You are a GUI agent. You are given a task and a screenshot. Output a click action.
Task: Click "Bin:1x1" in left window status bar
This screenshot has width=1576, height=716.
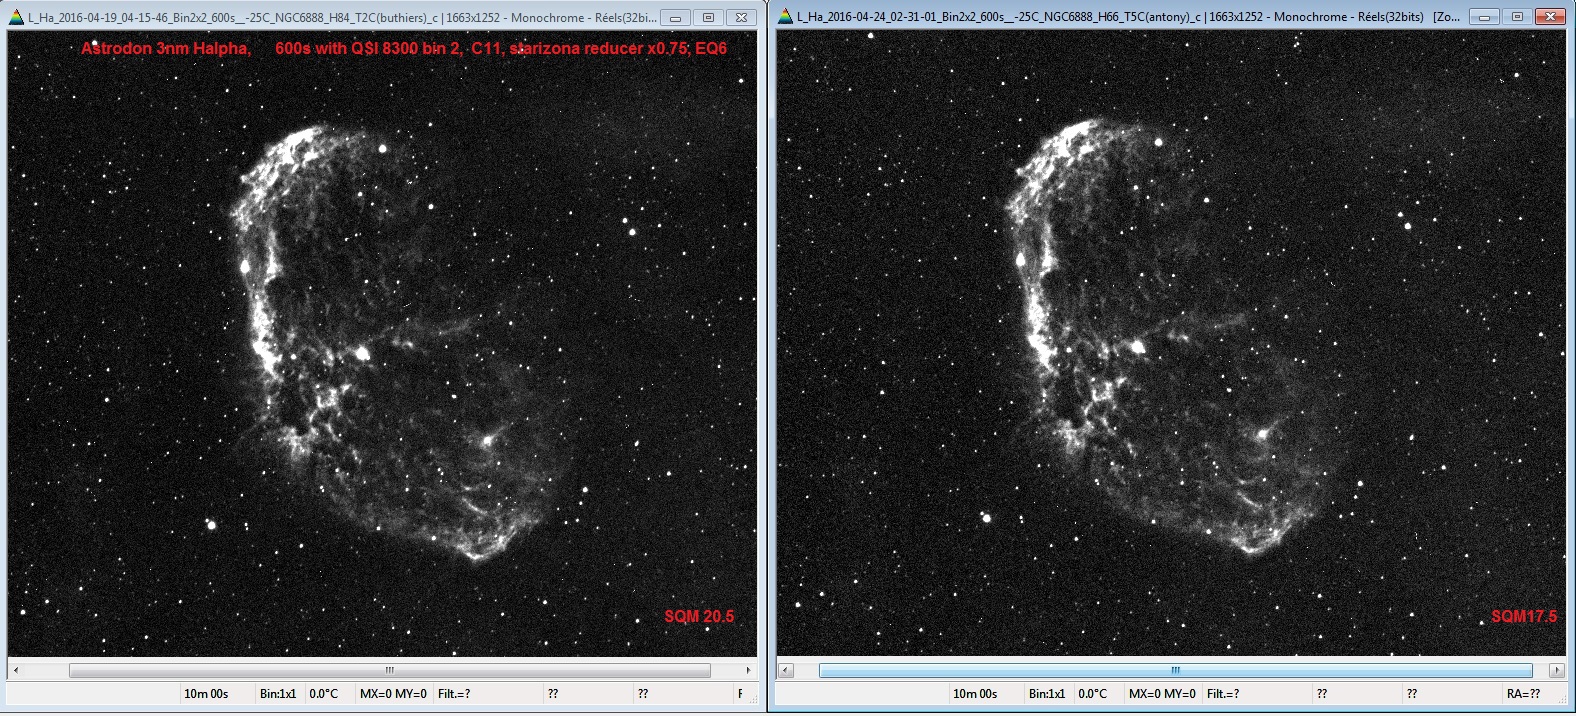pyautogui.click(x=278, y=694)
